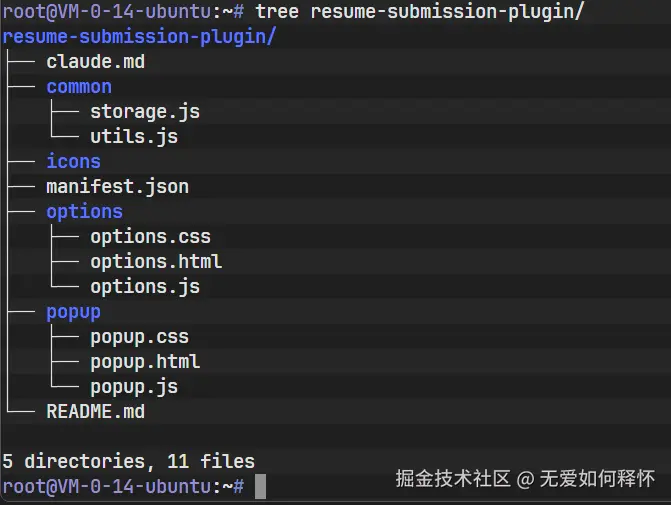Click the terminal cursor block at the last prompt
This screenshot has width=671, height=505.
(260, 487)
